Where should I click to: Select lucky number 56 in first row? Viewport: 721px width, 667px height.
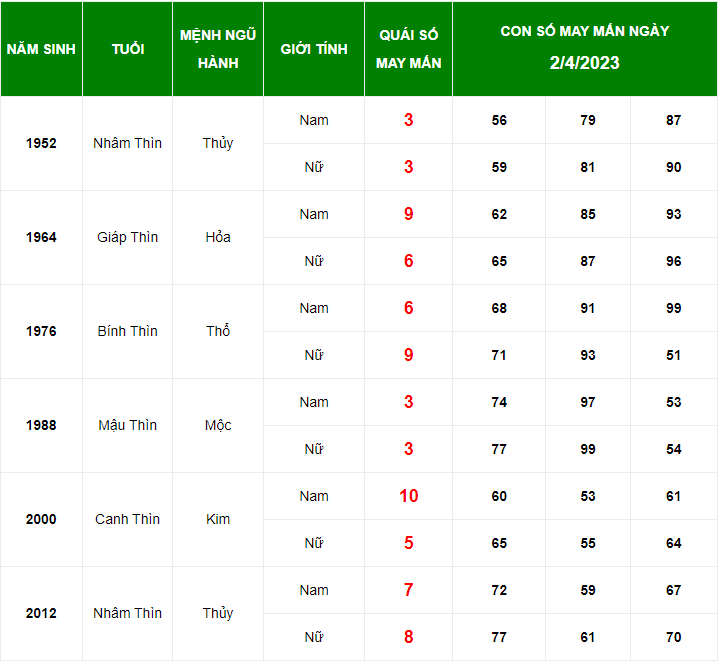(499, 120)
